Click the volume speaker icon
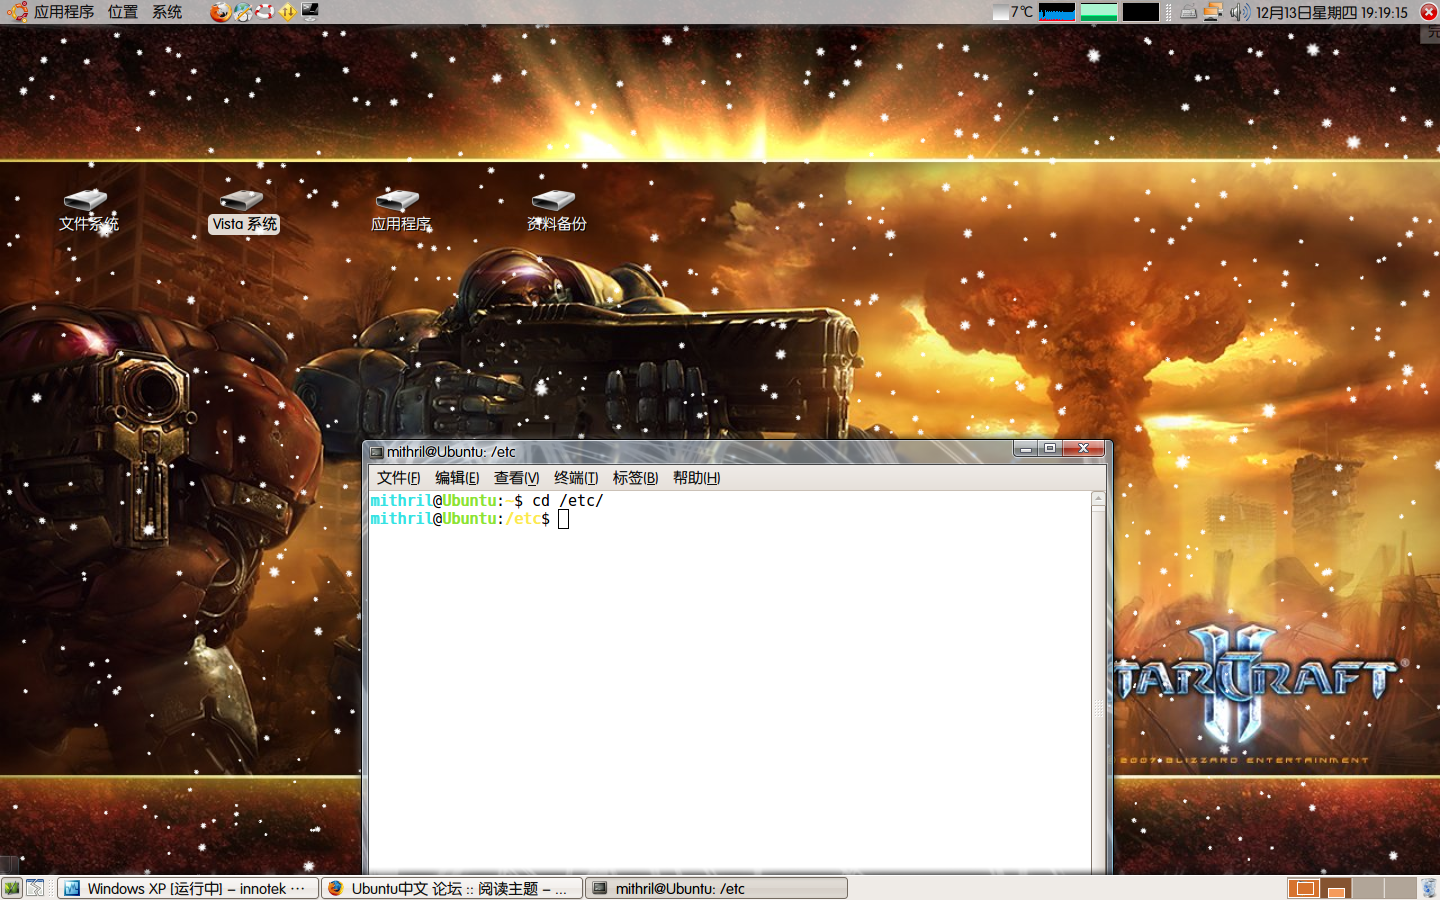Screen dimensions: 1440x900 point(1240,12)
